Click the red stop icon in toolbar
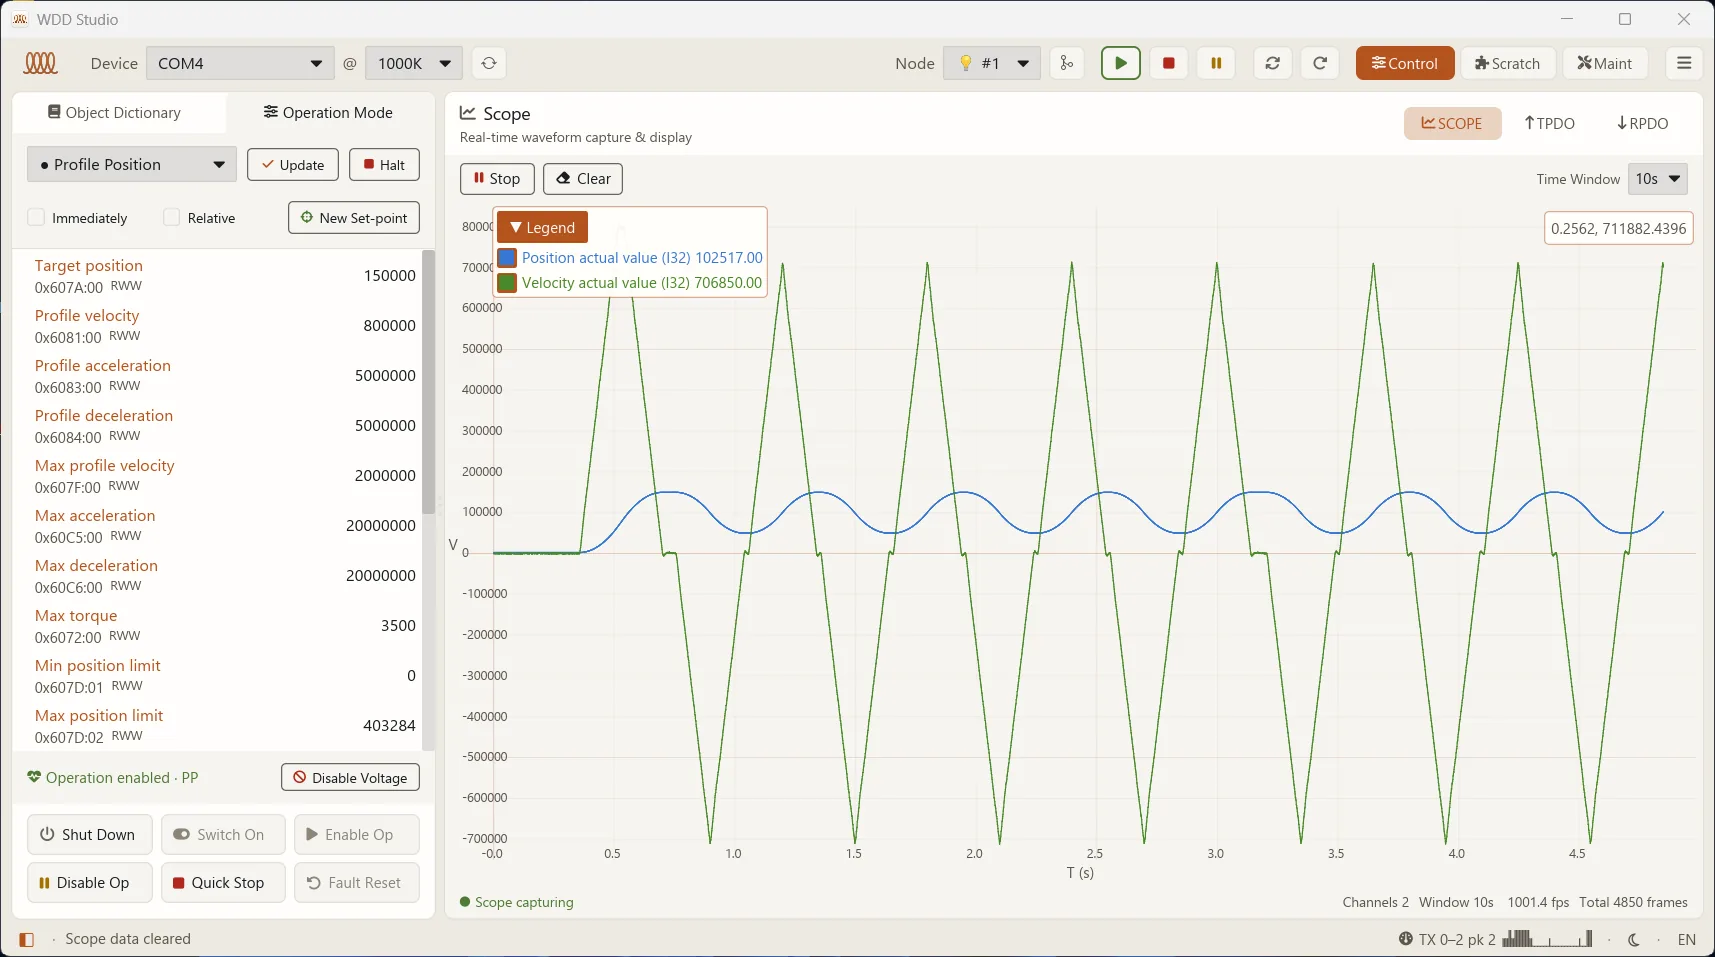The width and height of the screenshot is (1715, 957). click(x=1168, y=63)
